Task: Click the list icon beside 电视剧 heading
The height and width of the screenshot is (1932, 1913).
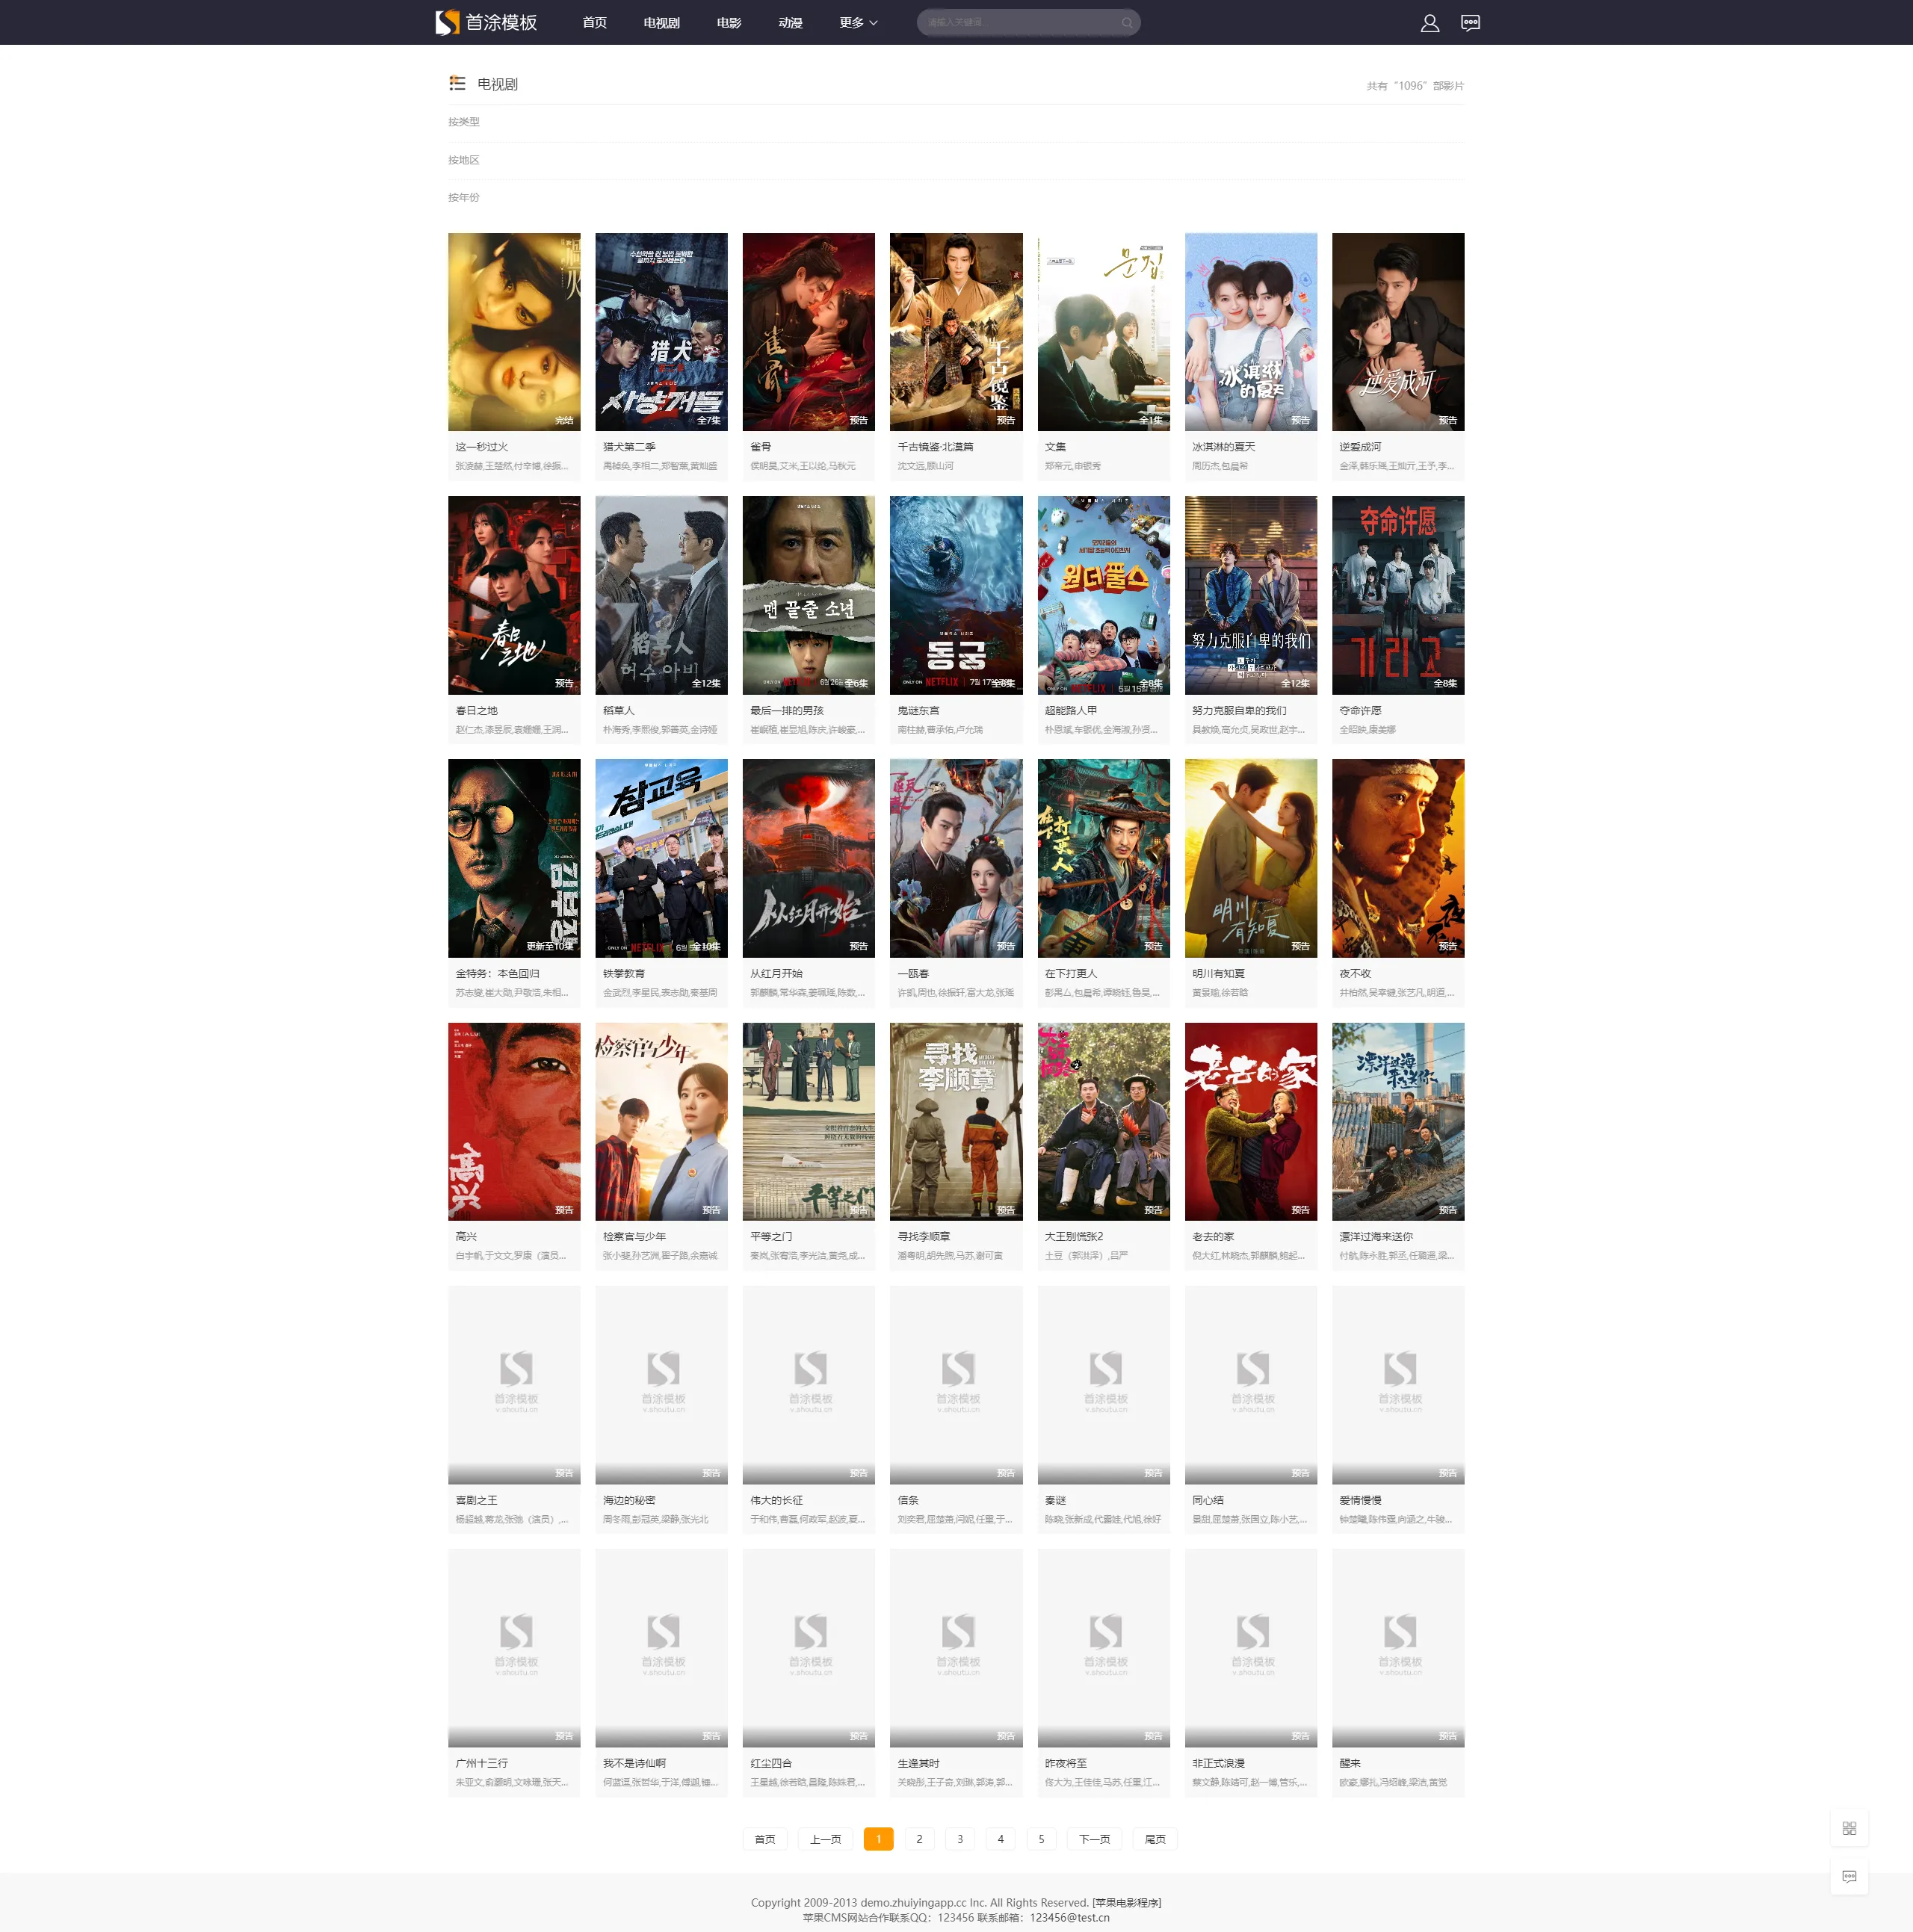Action: coord(457,83)
